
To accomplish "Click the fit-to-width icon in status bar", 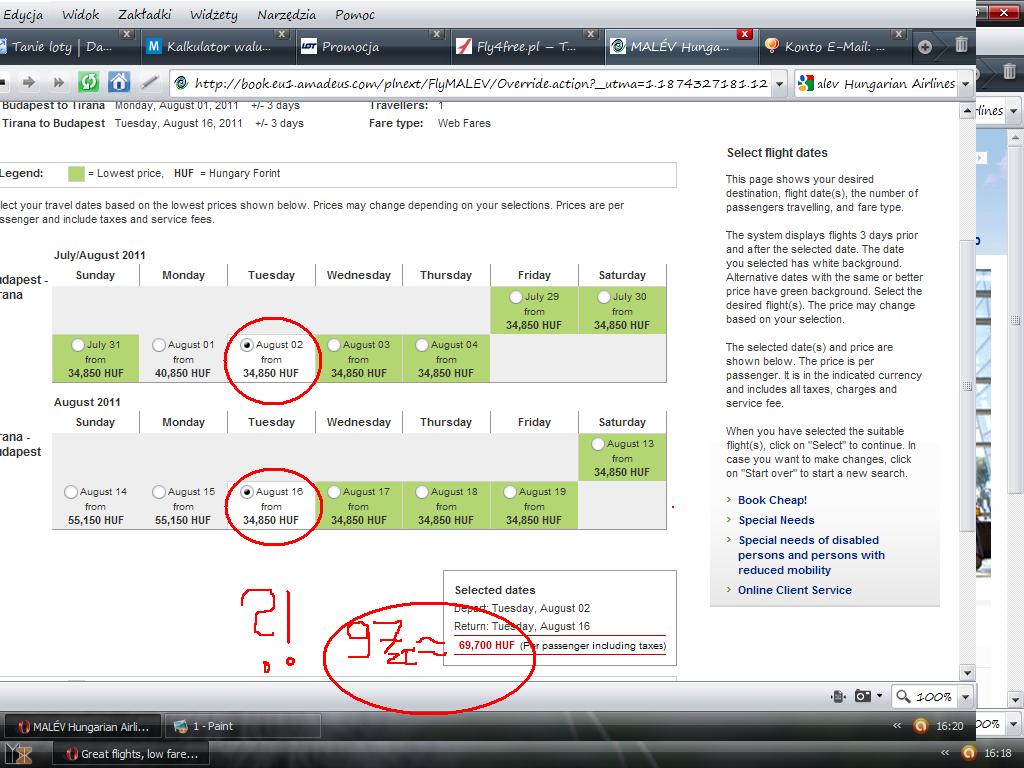I will pyautogui.click(x=839, y=696).
